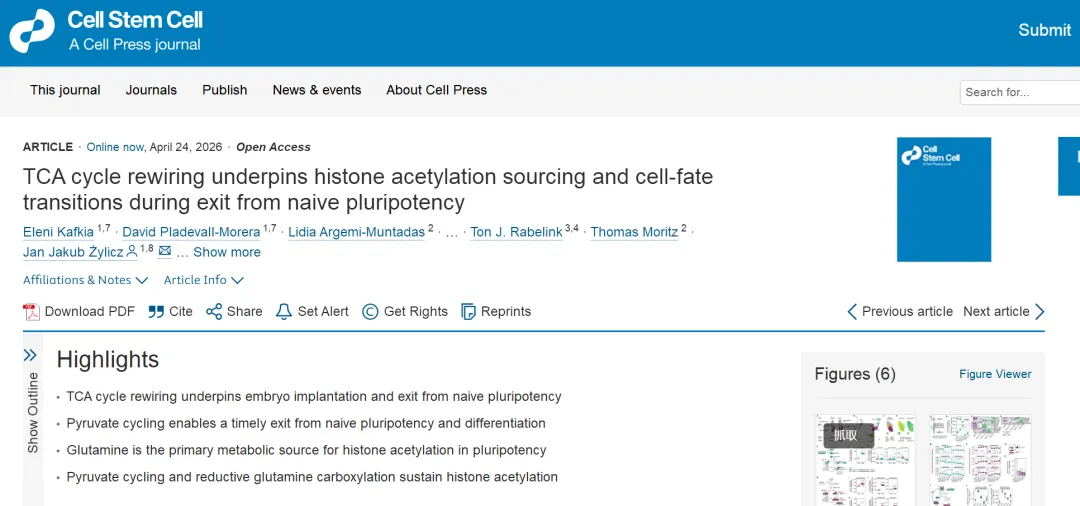Go to the previous article using the left chevron
Image resolution: width=1080 pixels, height=506 pixels.
tap(852, 312)
